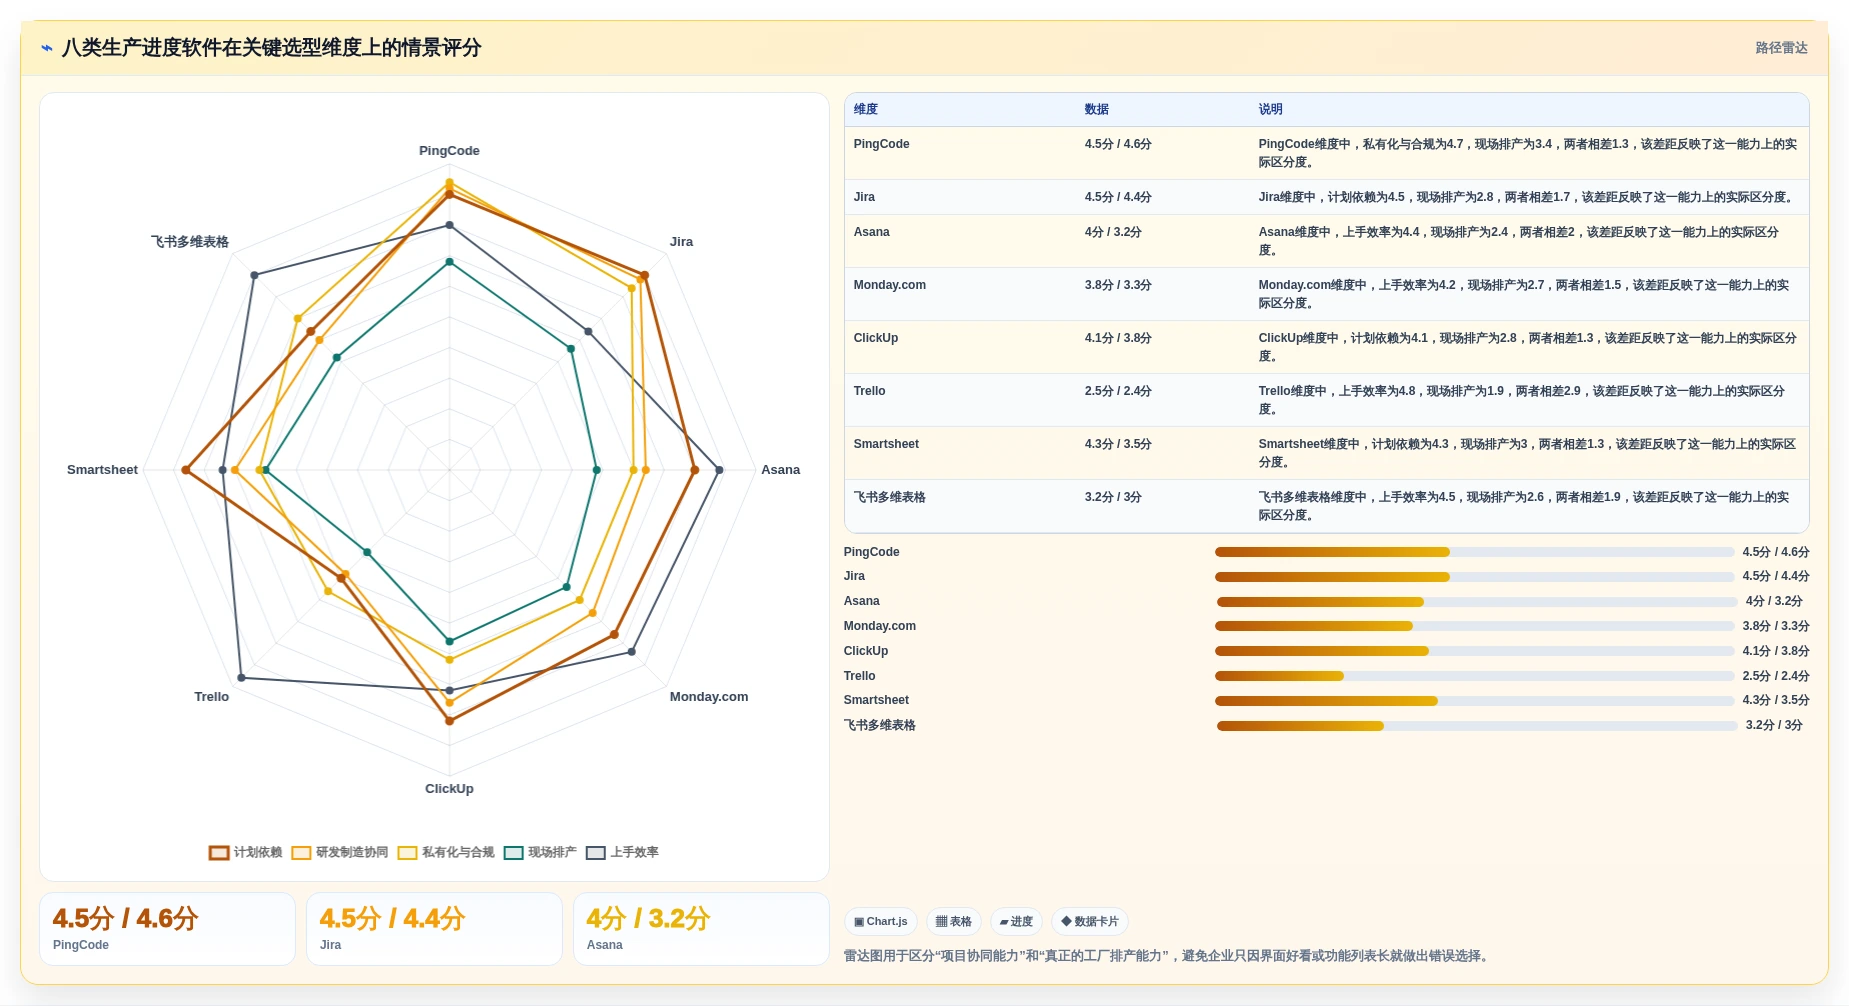Viewport: 1849px width, 1006px height.
Task: Click the blue icon beside the dashboard title
Action: 47,47
